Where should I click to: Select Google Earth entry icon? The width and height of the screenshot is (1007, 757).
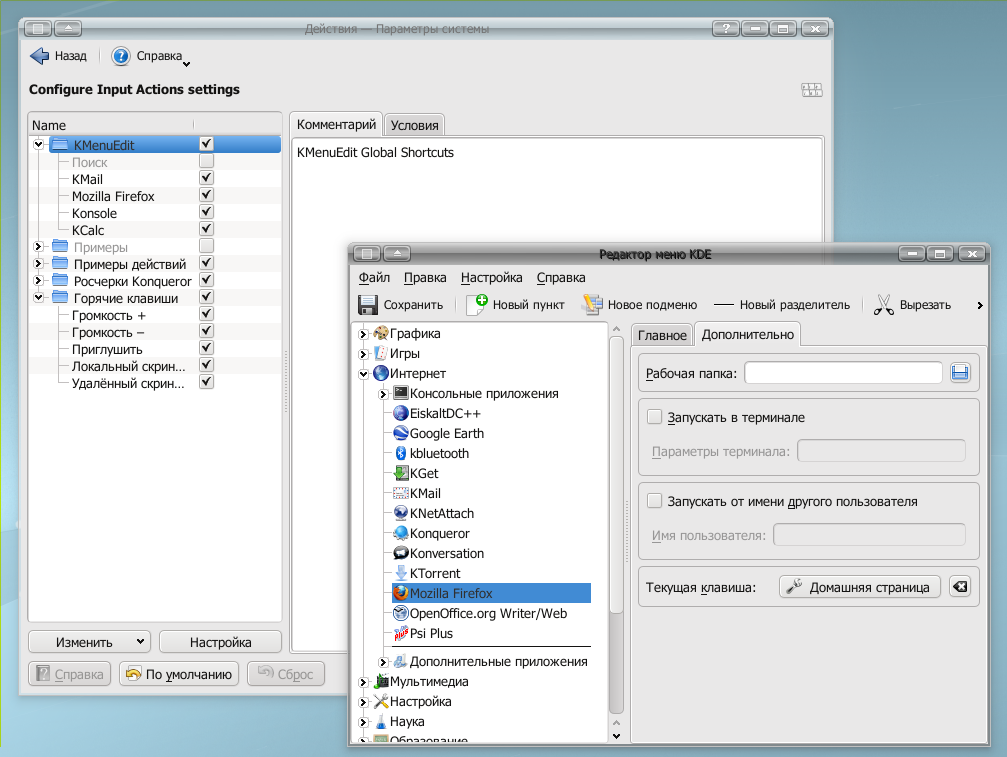point(401,433)
